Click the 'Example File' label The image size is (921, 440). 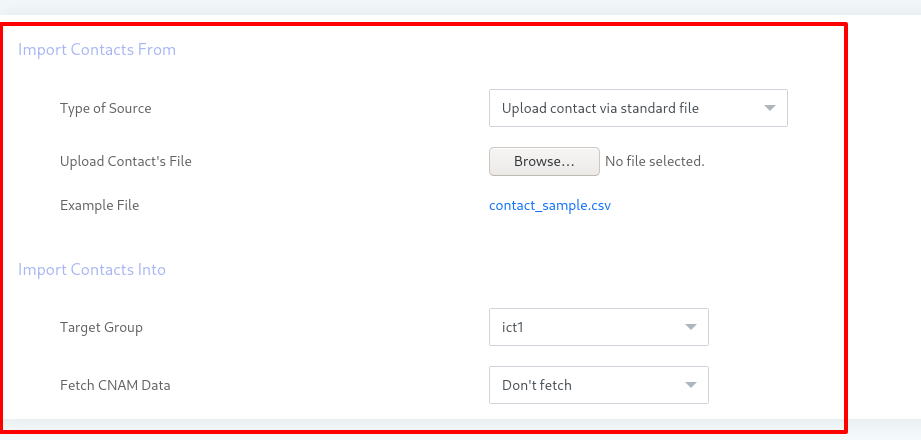[99, 205]
